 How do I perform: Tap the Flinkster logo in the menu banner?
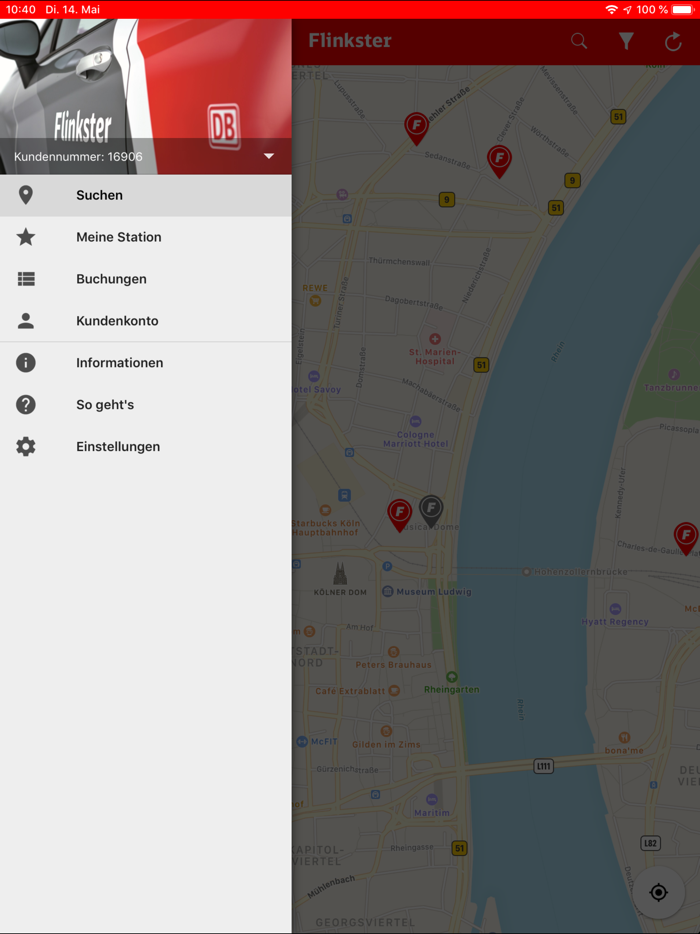pyautogui.click(x=83, y=126)
